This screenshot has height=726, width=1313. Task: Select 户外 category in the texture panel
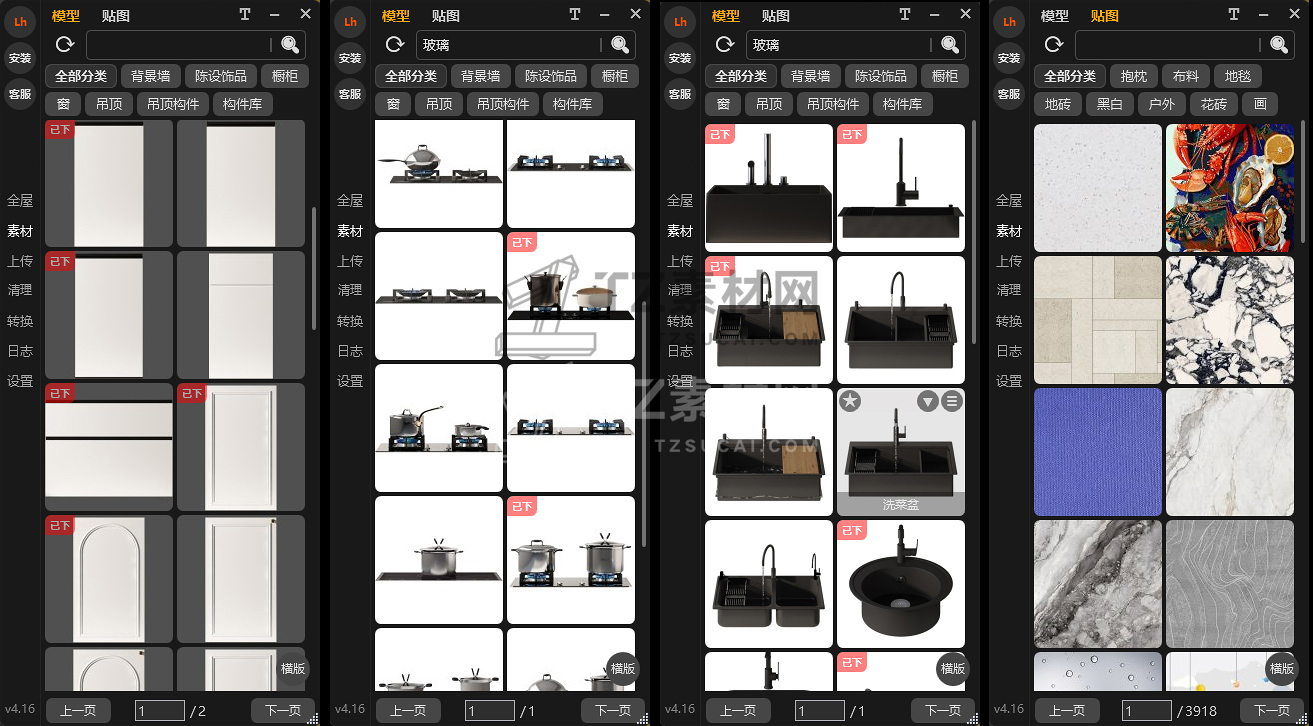coord(1162,104)
